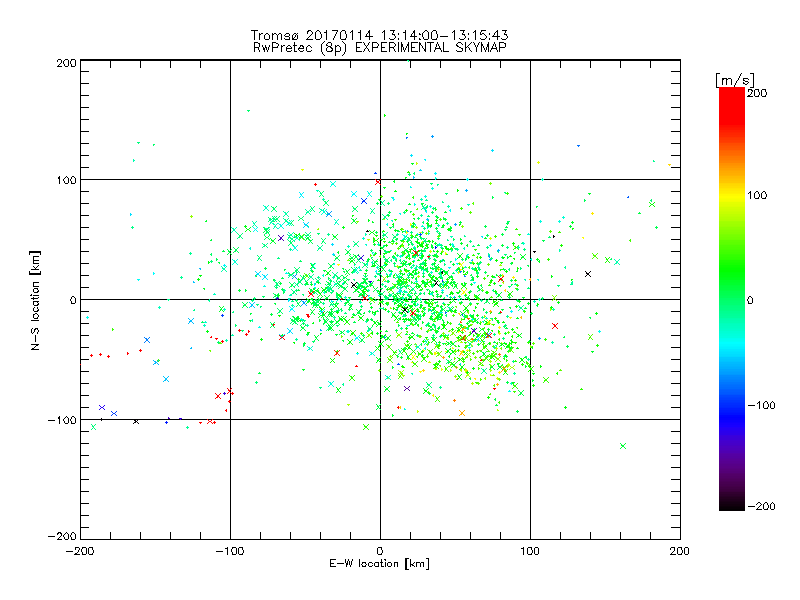Click the colorbar tick label "200"

click(757, 93)
